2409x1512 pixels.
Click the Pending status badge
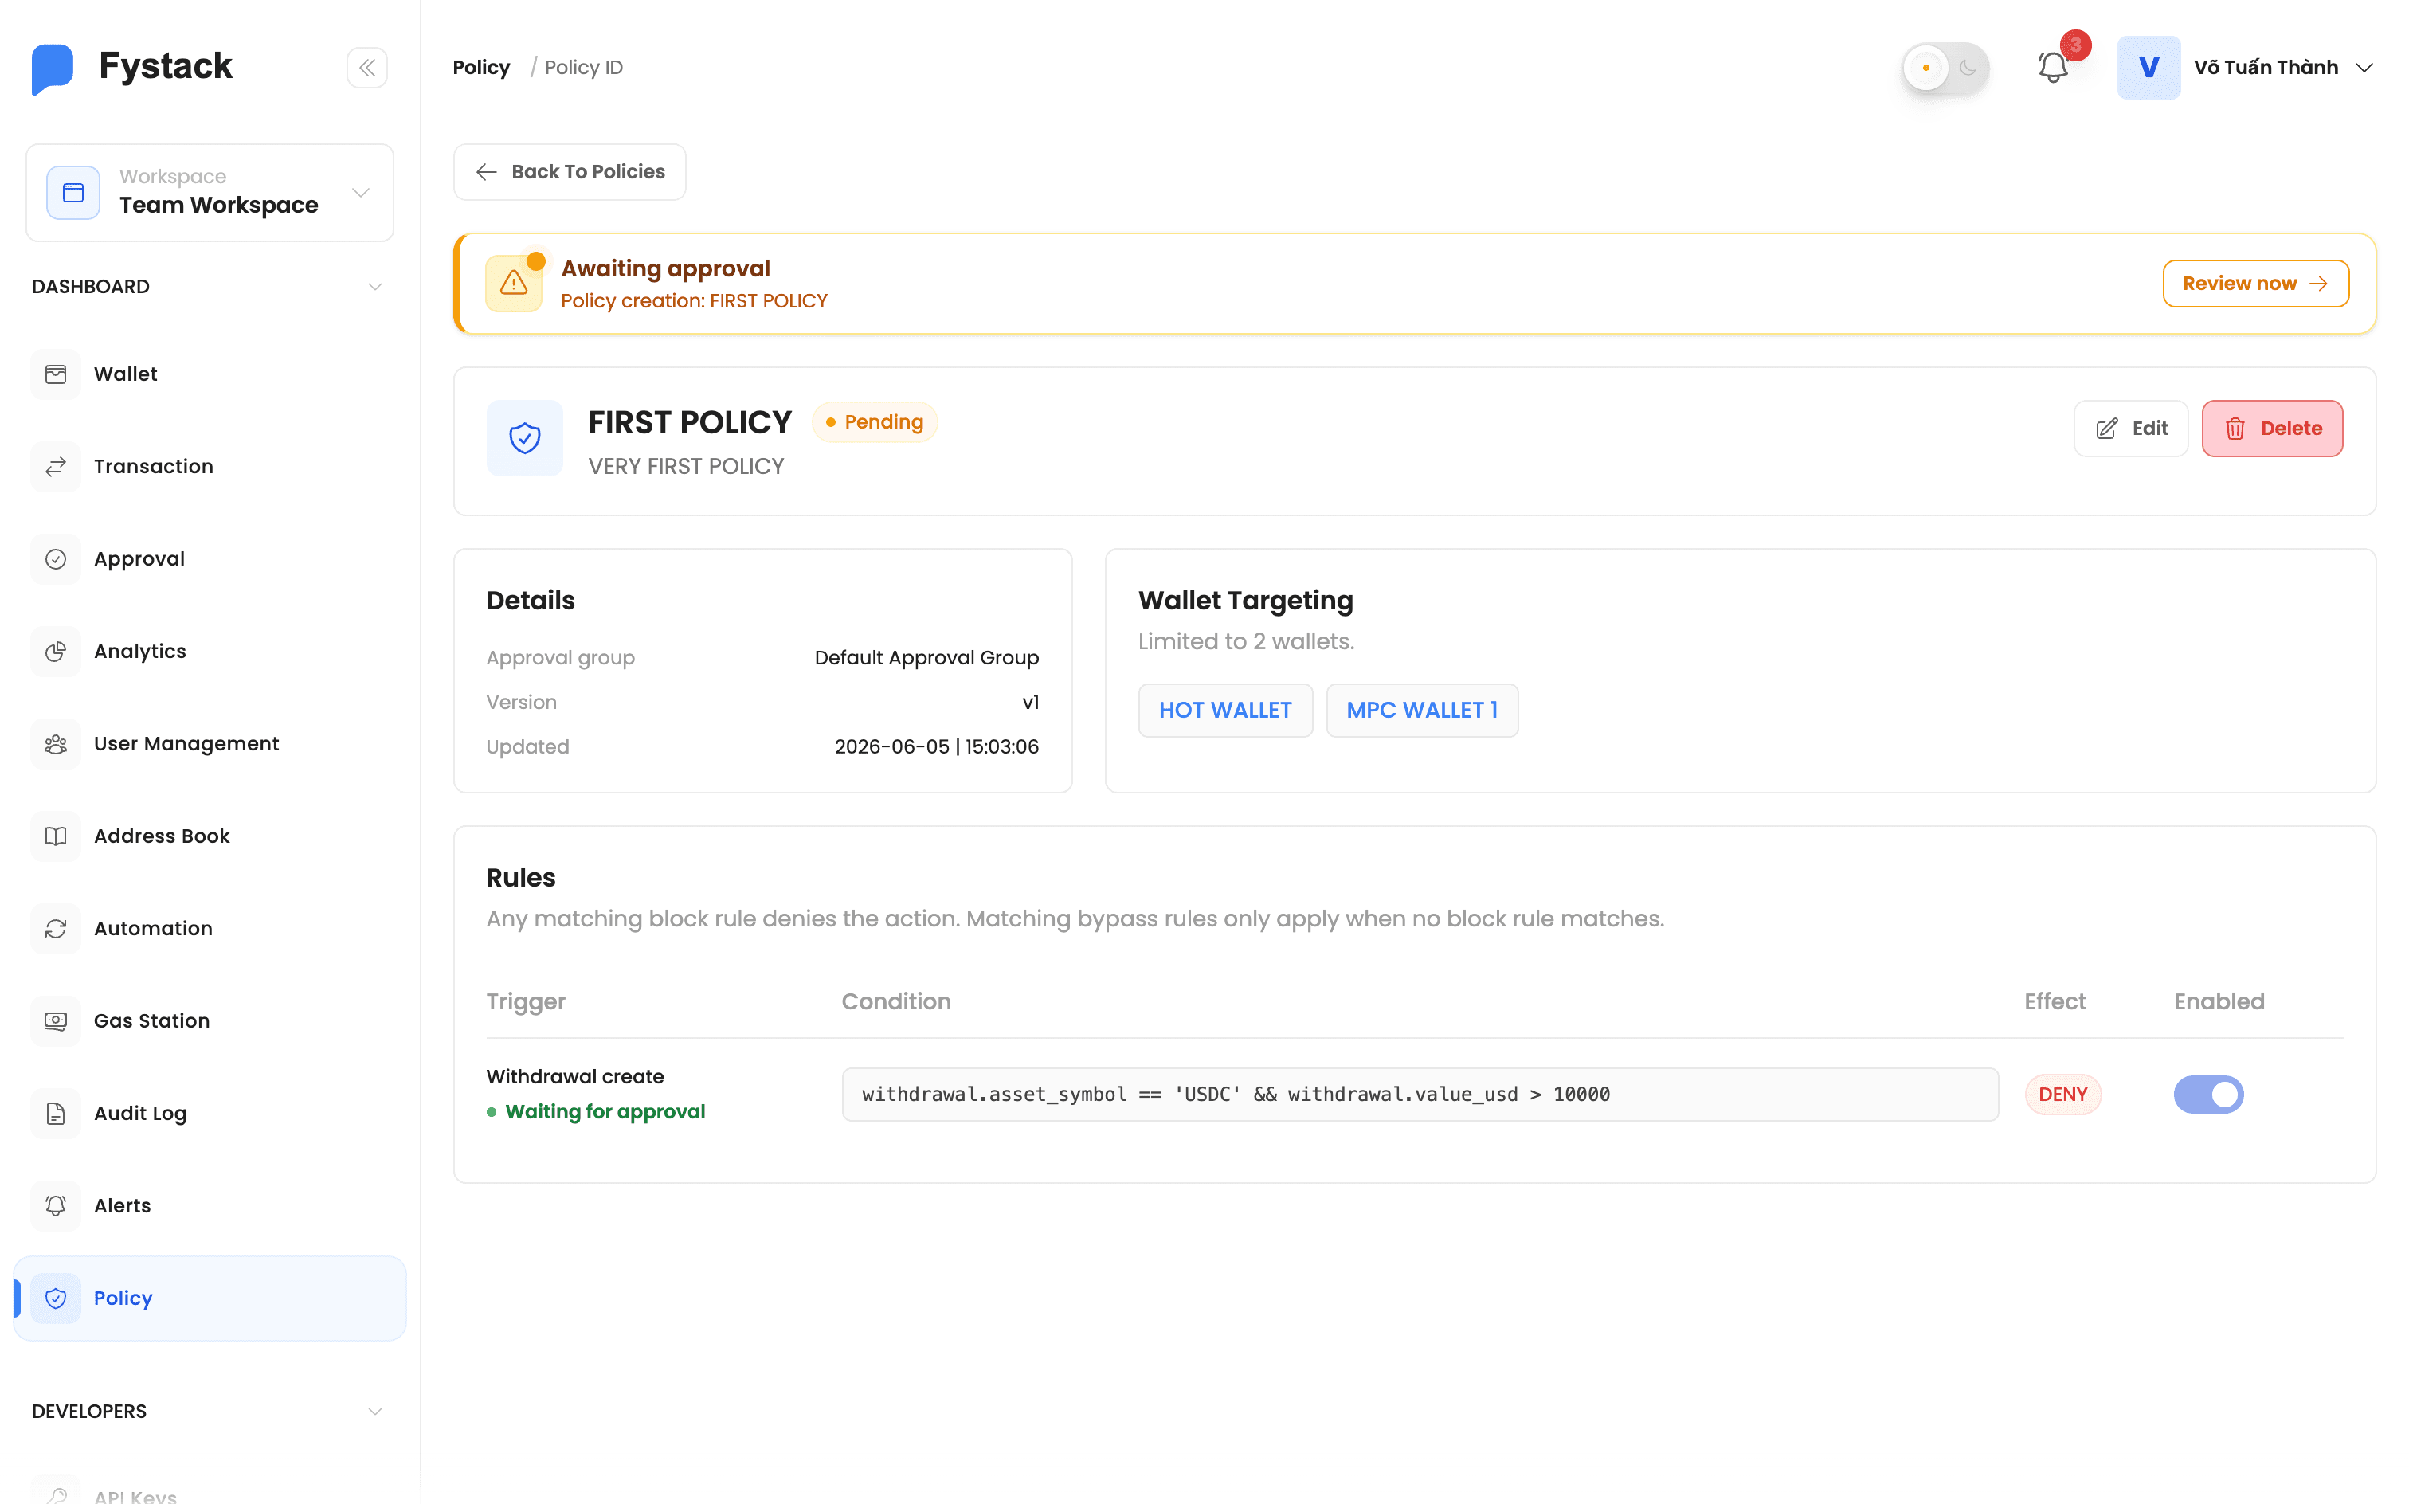874,422
